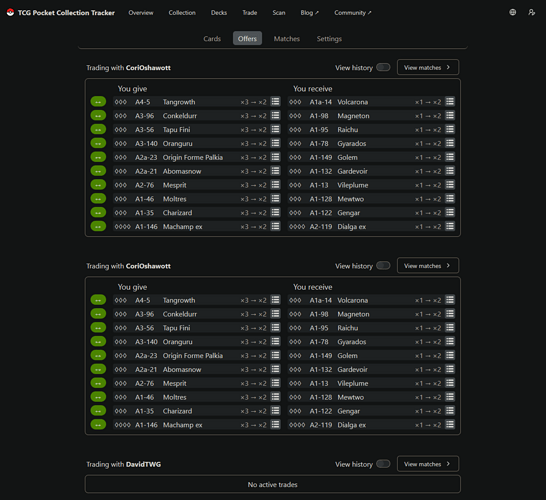Expand View matches on first CoriOshawott trade

pos(428,67)
